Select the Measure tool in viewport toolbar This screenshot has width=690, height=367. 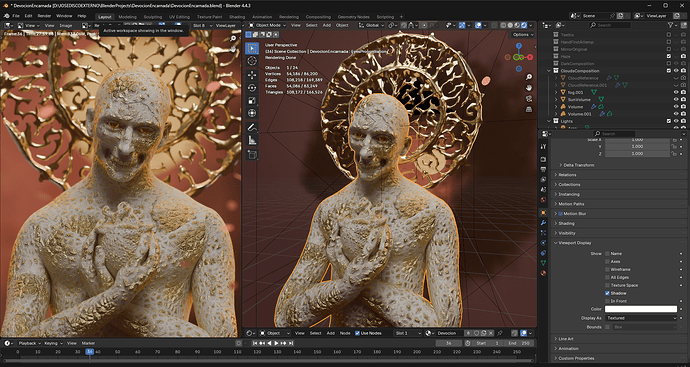pyautogui.click(x=252, y=140)
